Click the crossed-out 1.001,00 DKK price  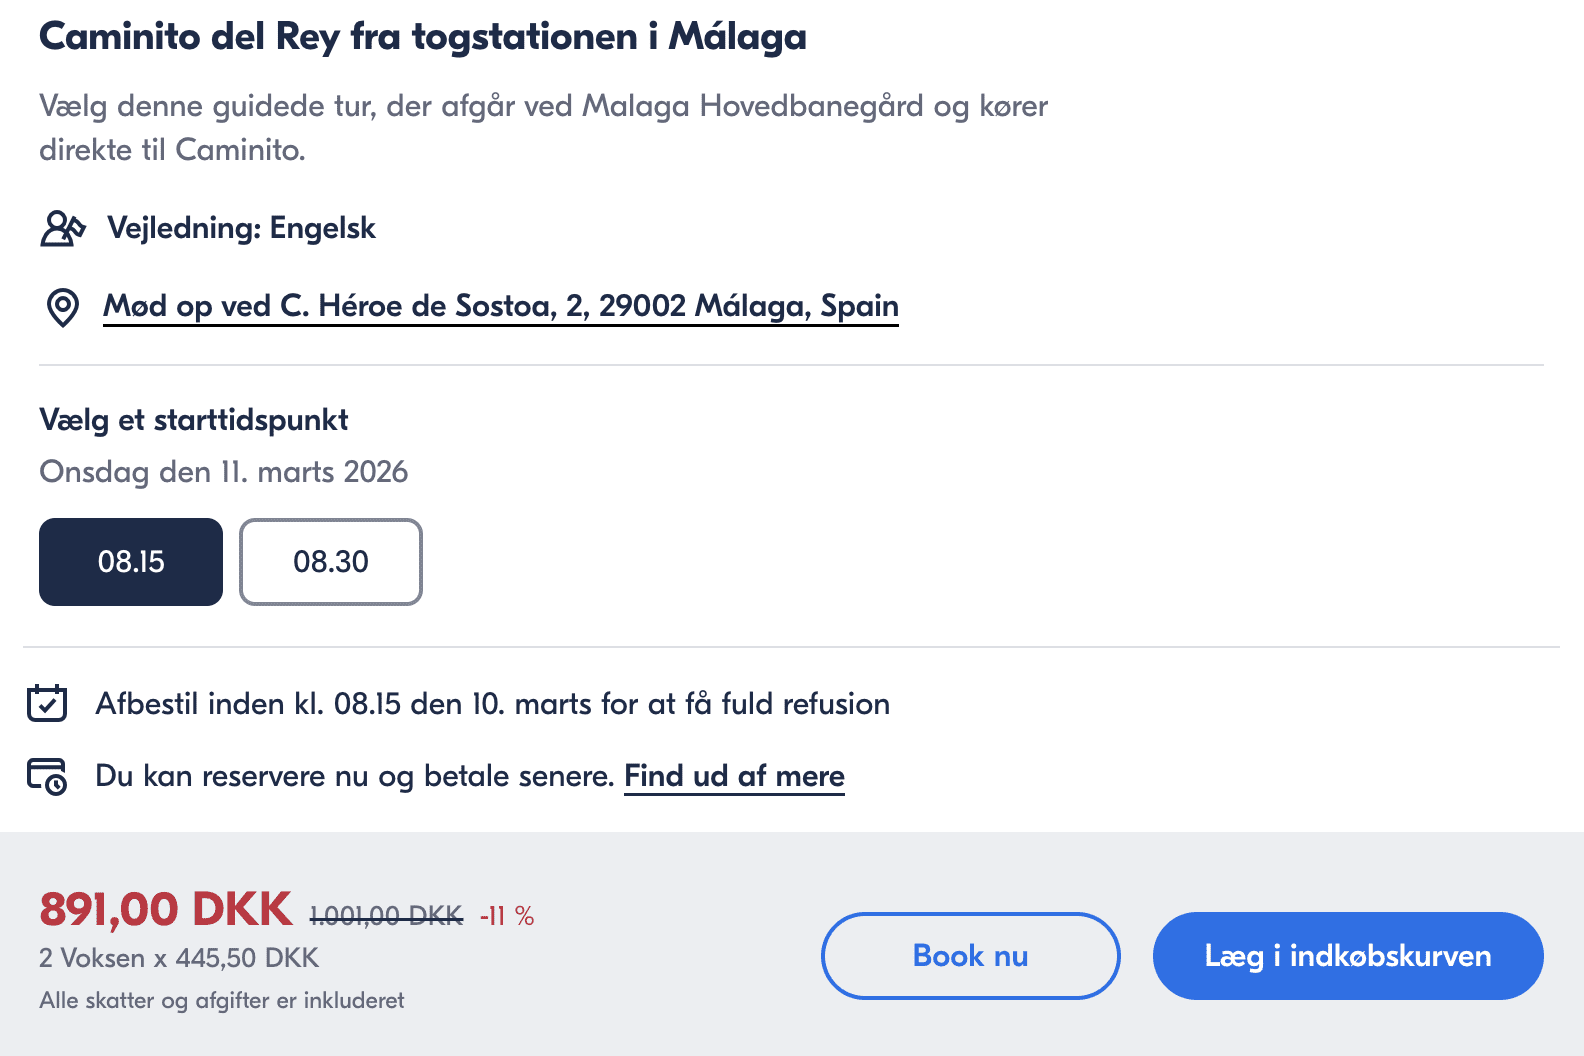click(386, 915)
